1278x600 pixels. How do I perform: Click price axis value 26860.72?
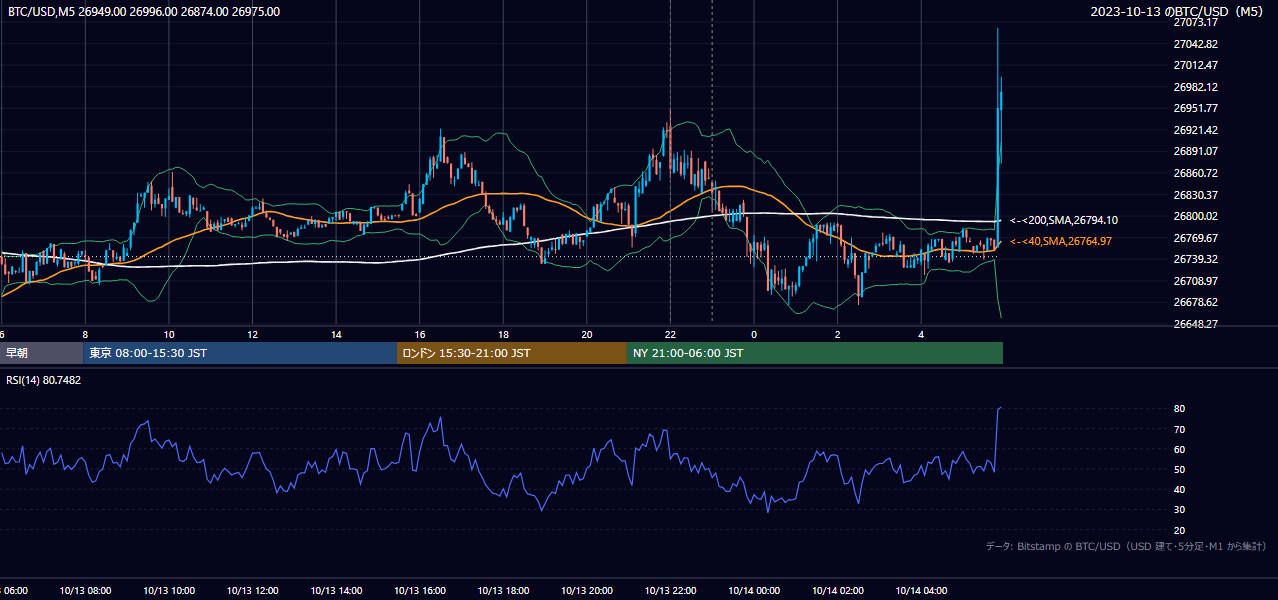(1195, 173)
